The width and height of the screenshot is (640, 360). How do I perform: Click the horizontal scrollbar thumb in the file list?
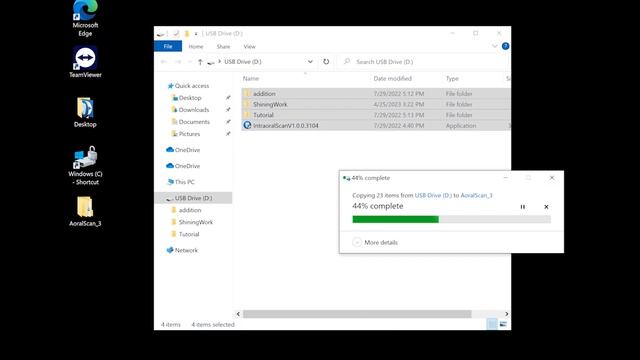pyautogui.click(x=357, y=314)
